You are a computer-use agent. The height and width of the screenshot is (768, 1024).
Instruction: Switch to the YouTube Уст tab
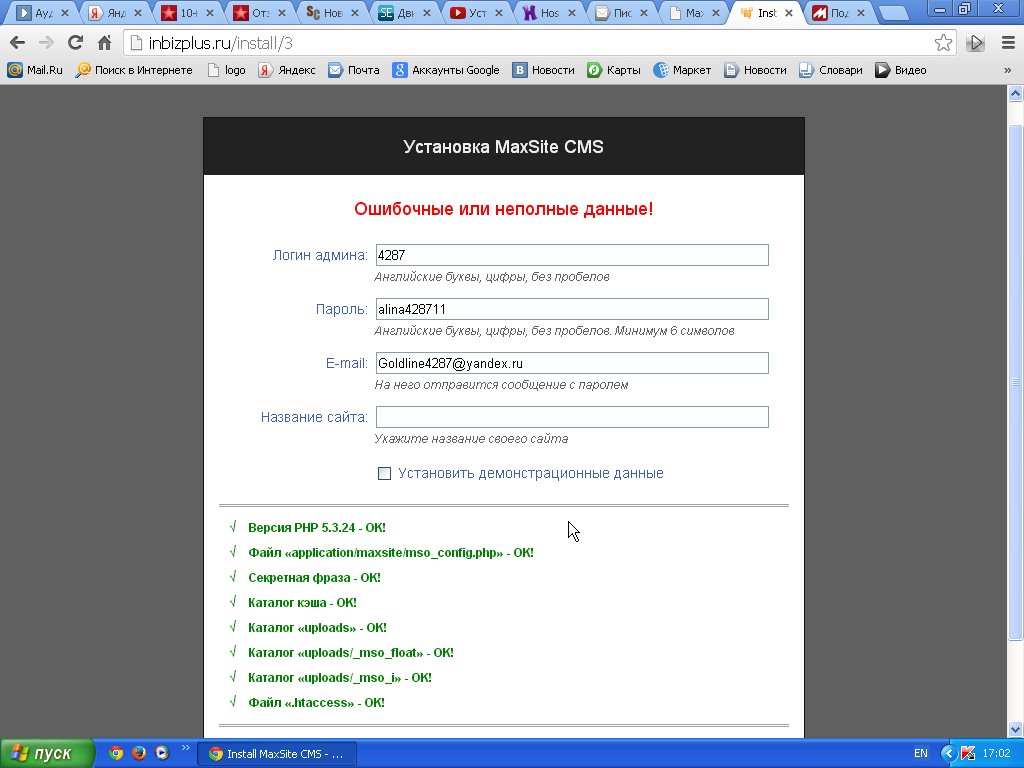477,12
